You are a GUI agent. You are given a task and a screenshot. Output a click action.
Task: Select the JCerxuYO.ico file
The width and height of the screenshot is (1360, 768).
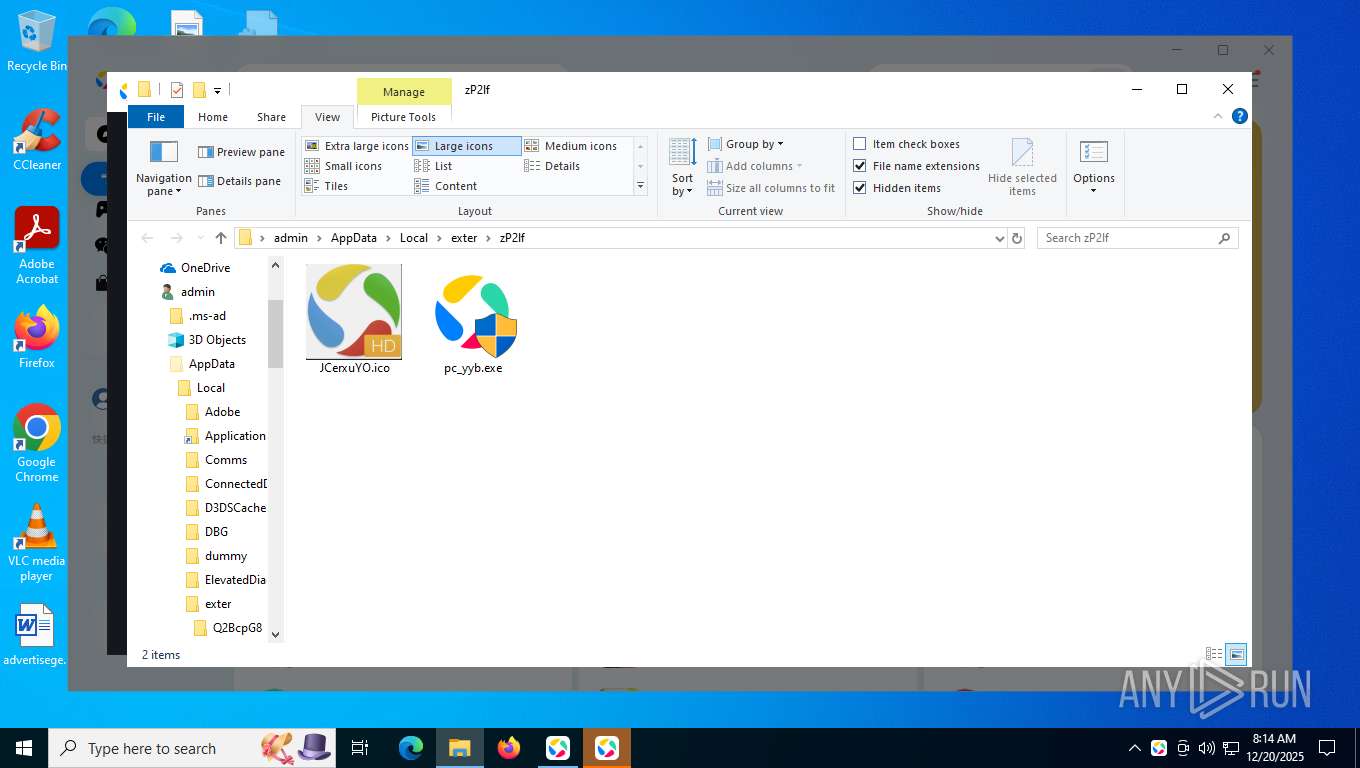tap(354, 320)
